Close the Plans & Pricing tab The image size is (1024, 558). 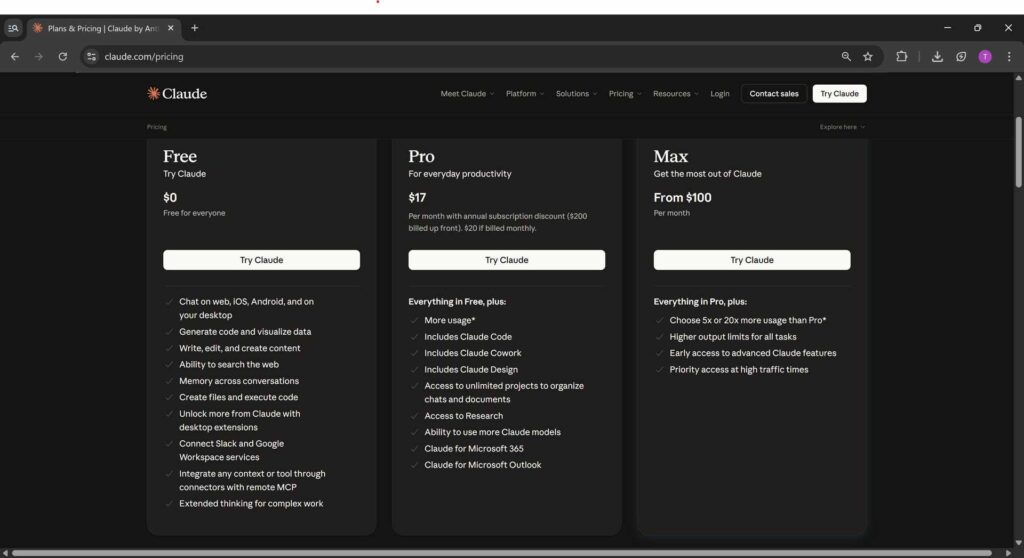pyautogui.click(x=170, y=28)
